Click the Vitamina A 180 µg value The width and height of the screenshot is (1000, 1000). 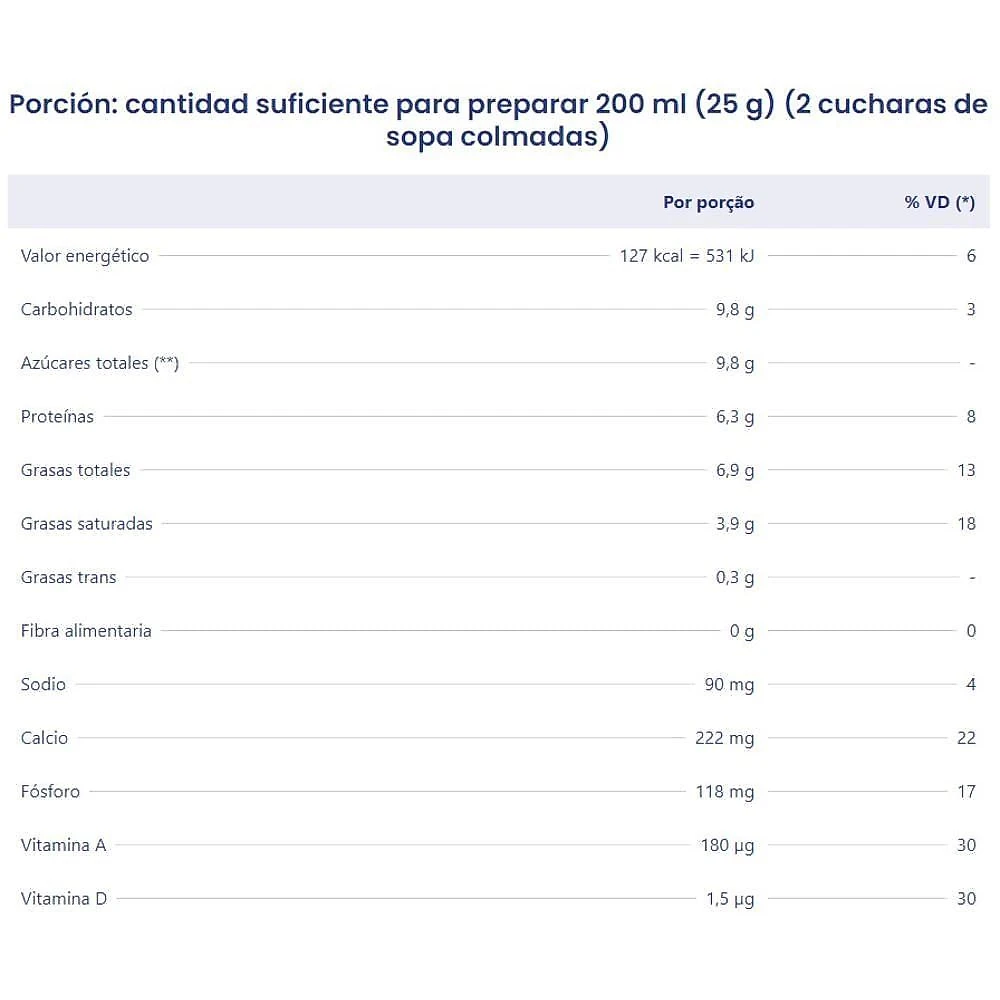727,845
